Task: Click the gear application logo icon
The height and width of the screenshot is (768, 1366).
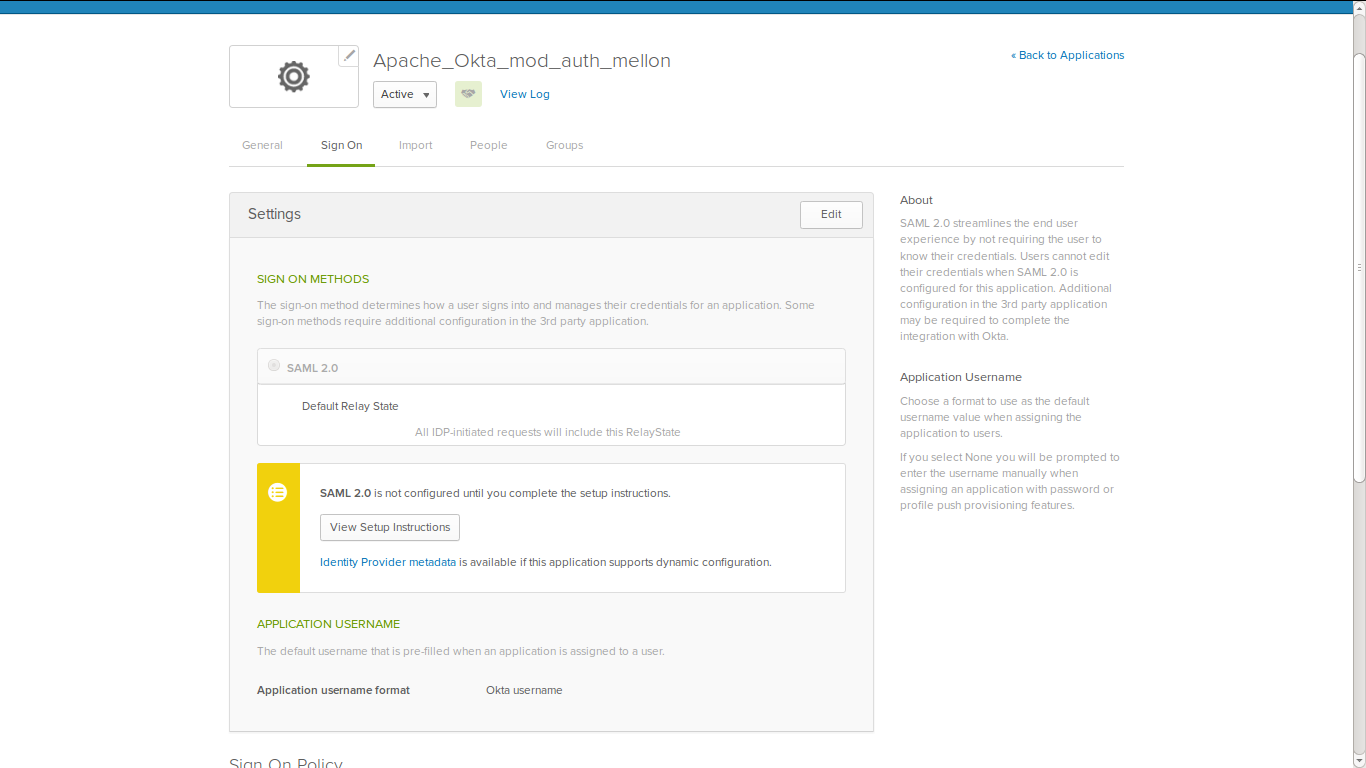Action: [294, 77]
